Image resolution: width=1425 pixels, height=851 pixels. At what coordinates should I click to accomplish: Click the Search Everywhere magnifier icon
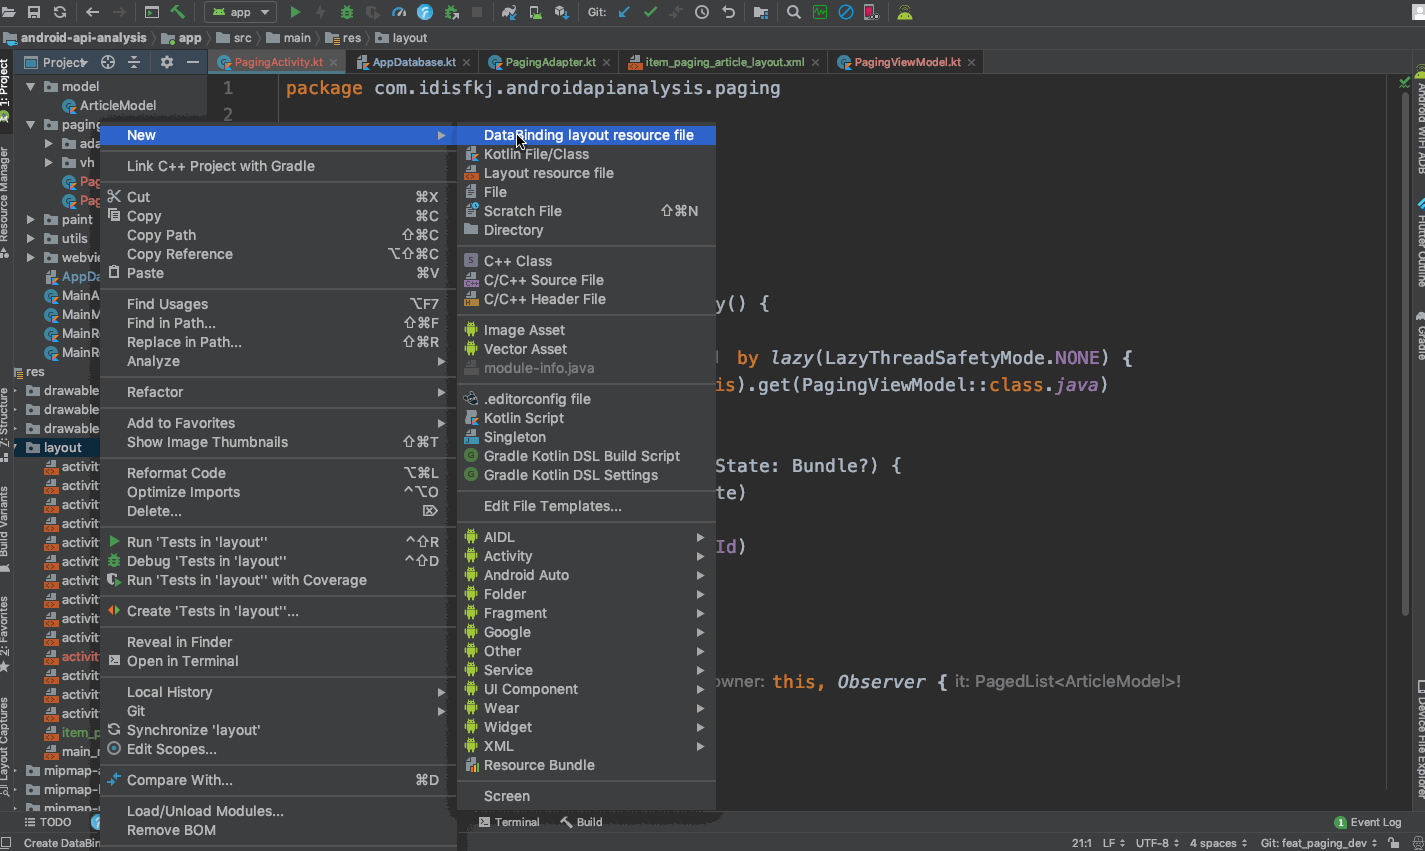[x=793, y=12]
